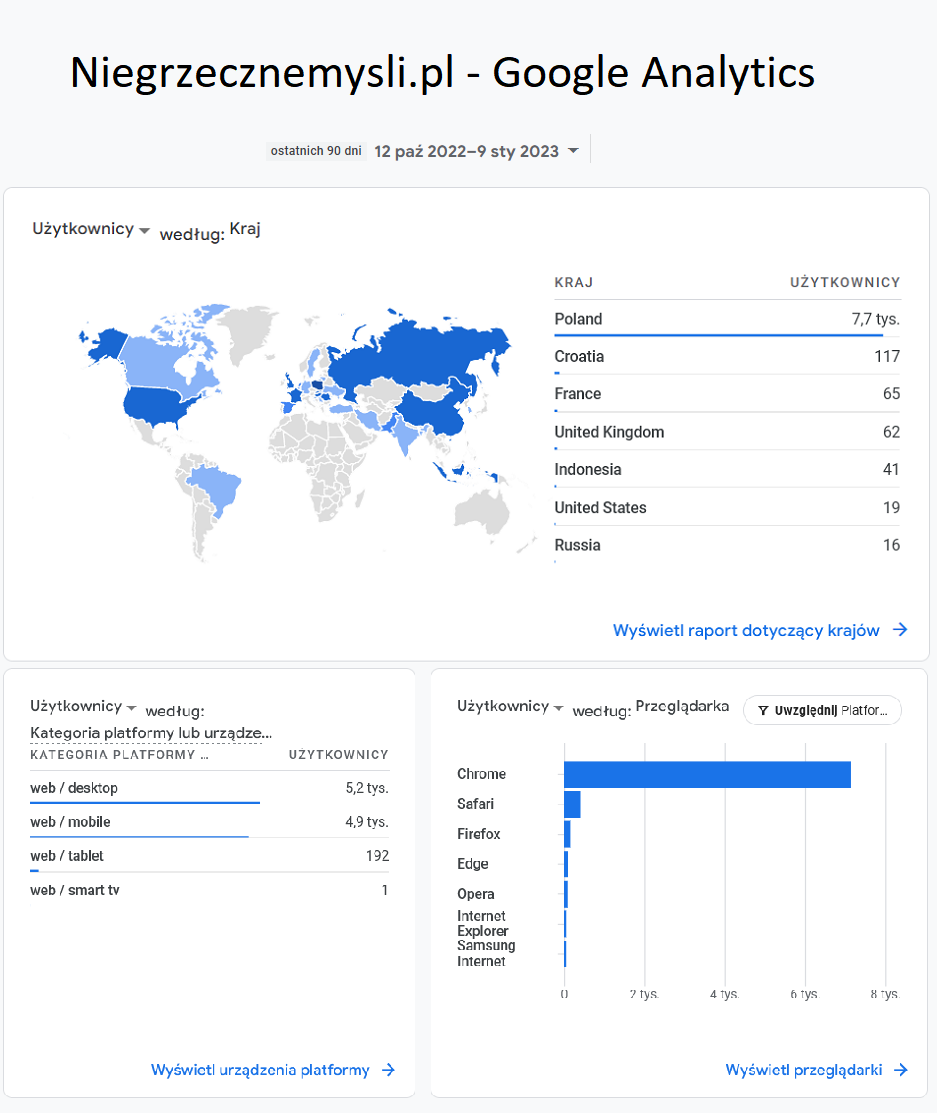Viewport: 937px width, 1113px height.
Task: Click the Edge label in browser chart
Action: tap(473, 864)
